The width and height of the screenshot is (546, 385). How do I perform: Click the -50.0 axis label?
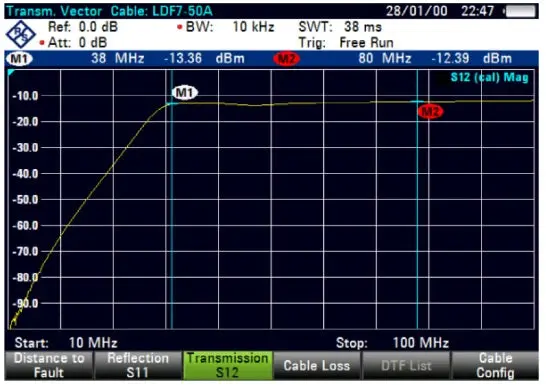click(x=25, y=200)
